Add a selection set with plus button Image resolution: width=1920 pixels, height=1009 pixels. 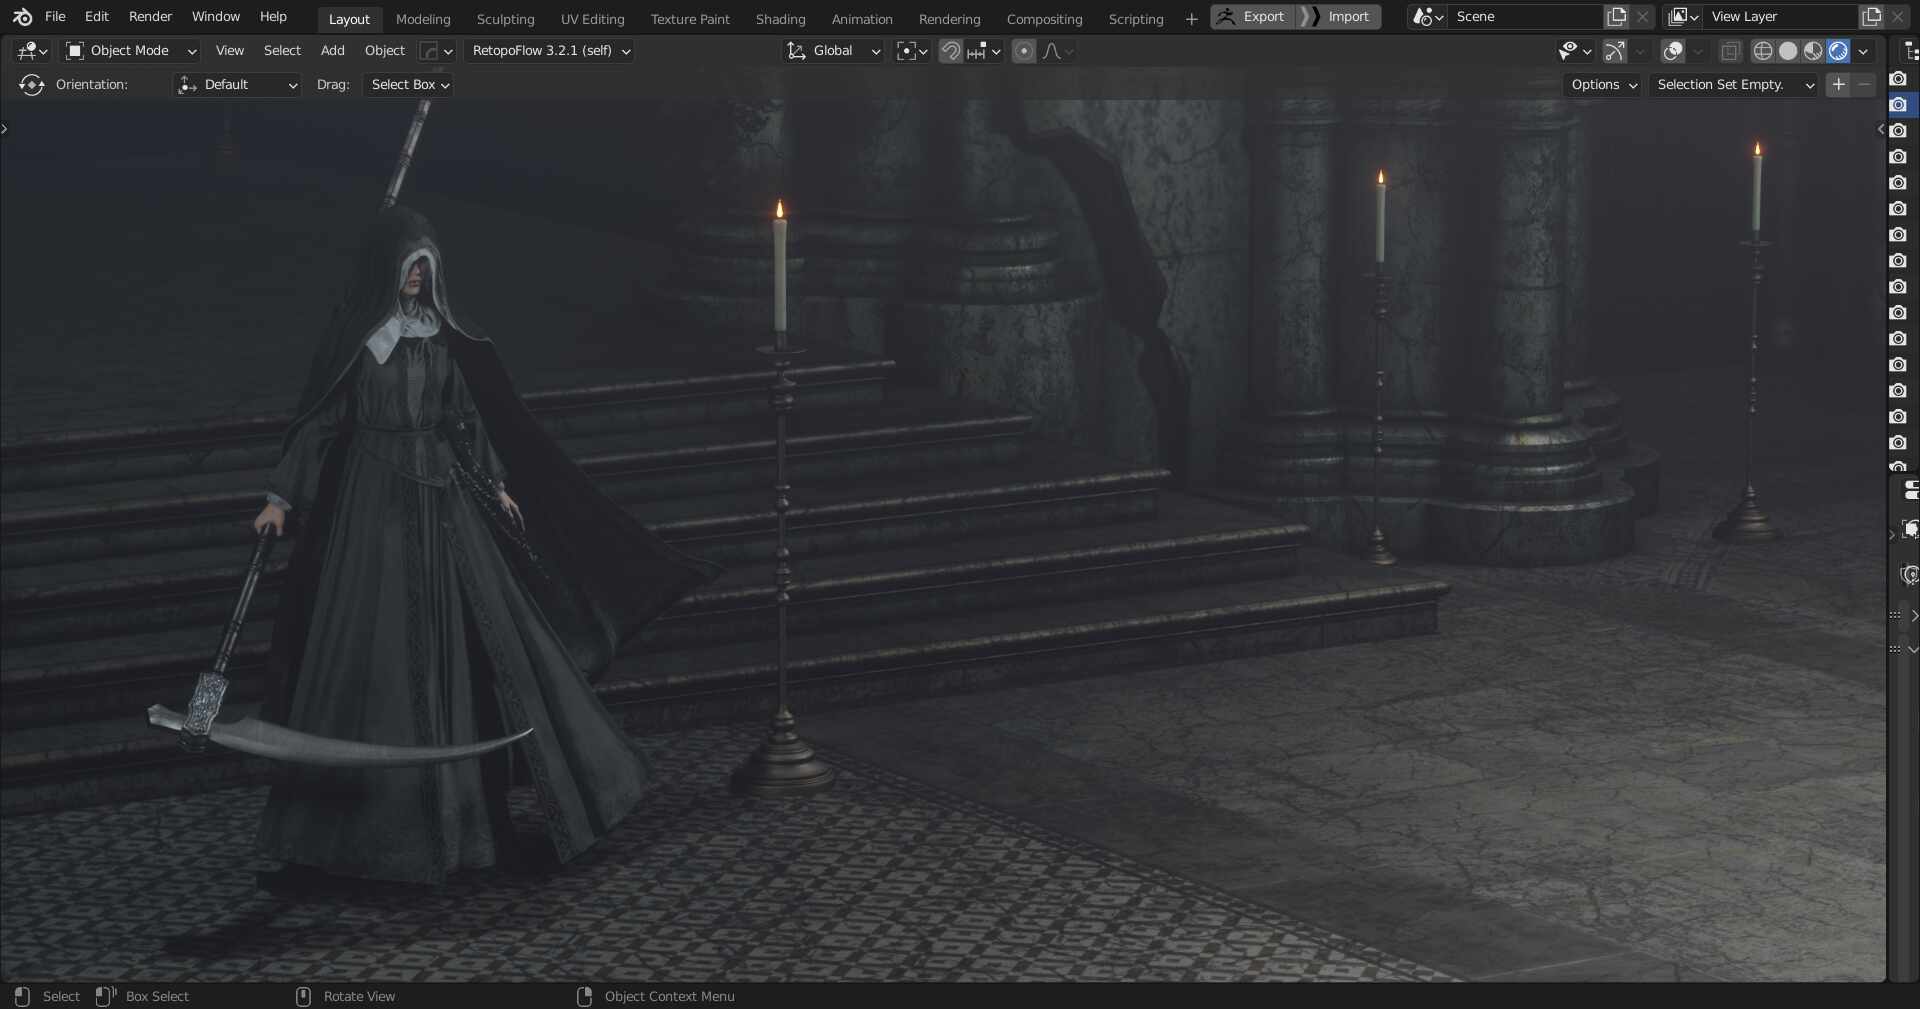tap(1838, 85)
